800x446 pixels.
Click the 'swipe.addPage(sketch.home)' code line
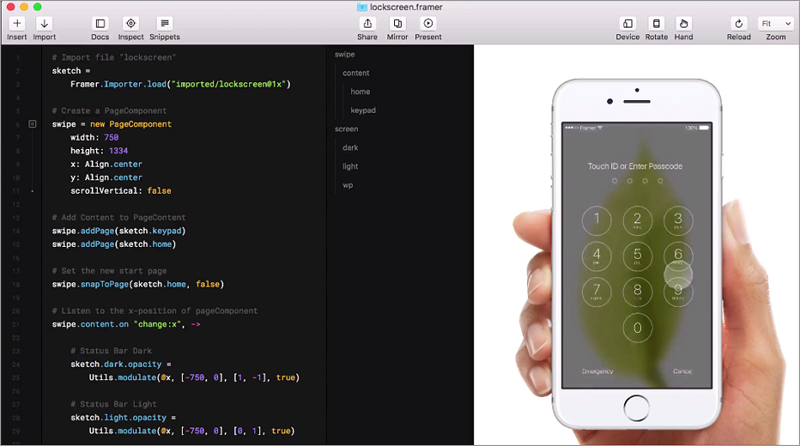(114, 244)
